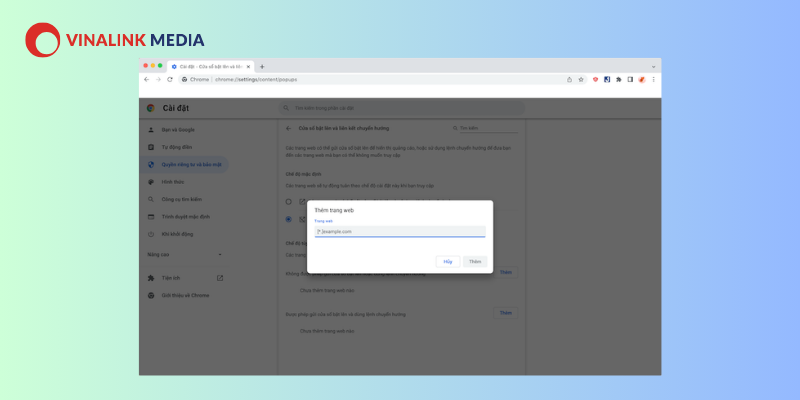Image resolution: width=800 pixels, height=400 pixels.
Task: Click the clipboard icon beside Tự động điền
Action: [x=151, y=147]
